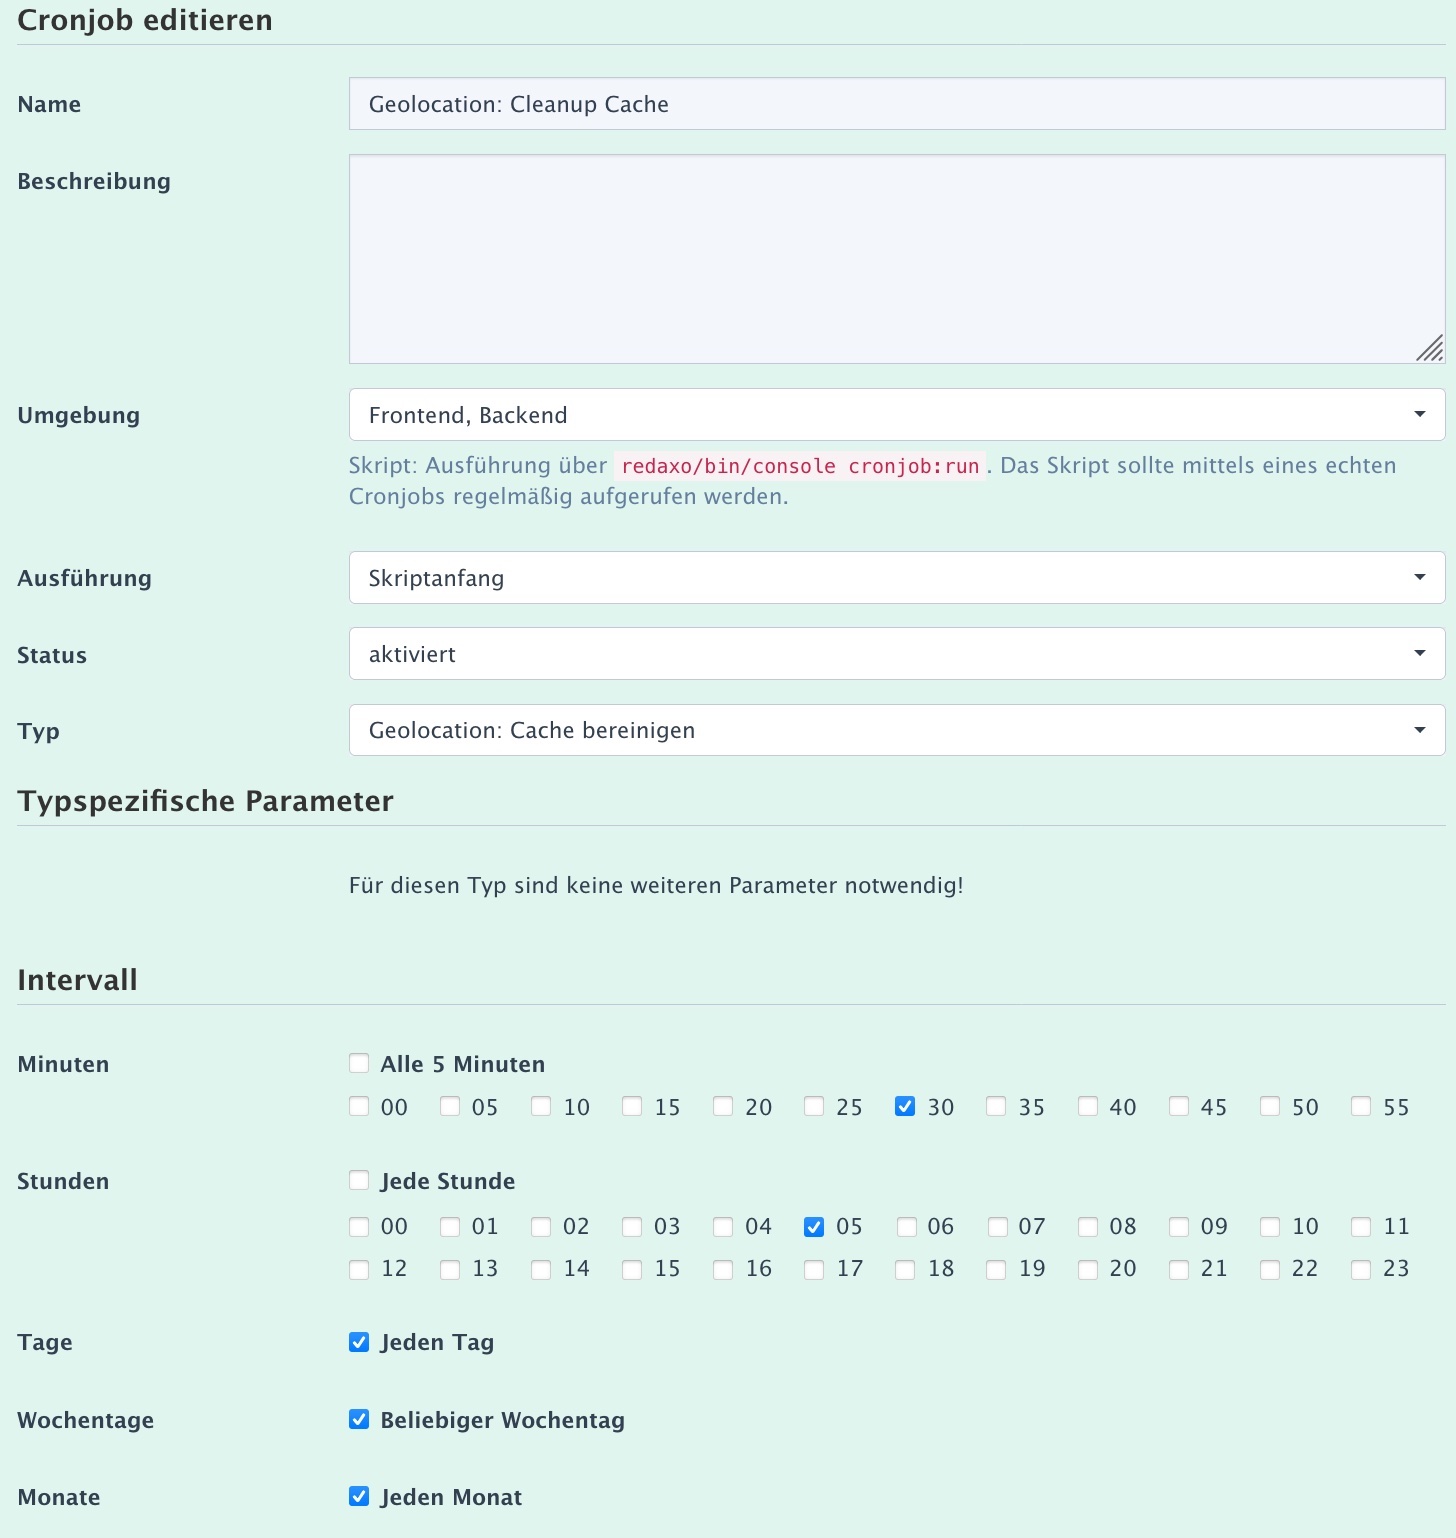Check hour 01 checkbox
The width and height of the screenshot is (1456, 1538).
coord(450,1226)
